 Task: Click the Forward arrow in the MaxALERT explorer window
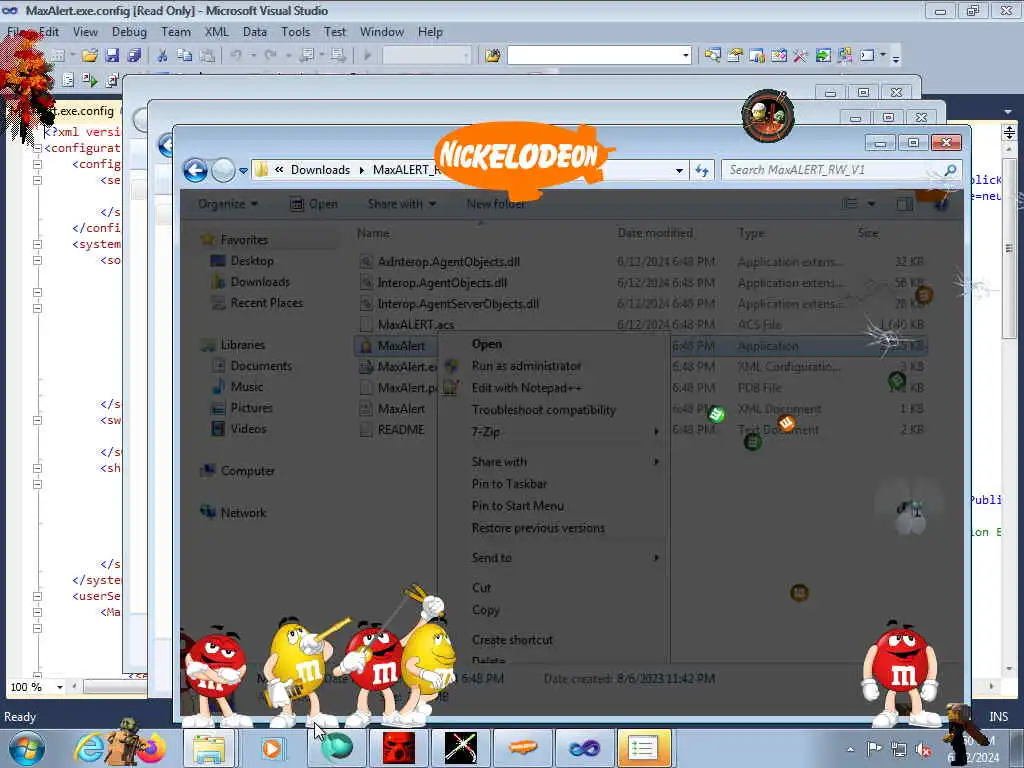pos(223,170)
